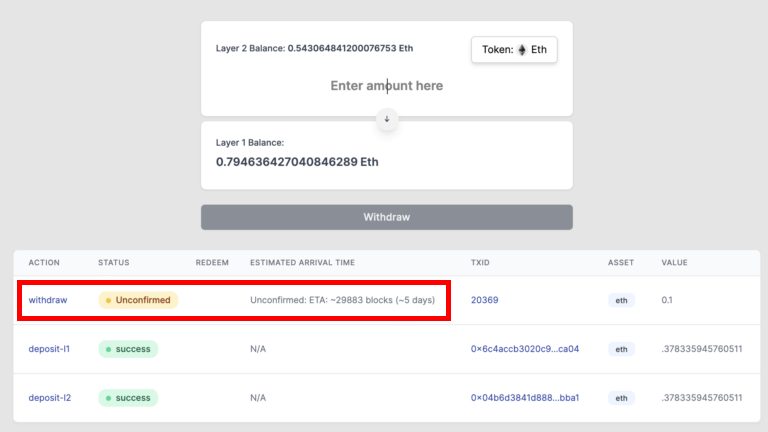Click the Enter amount here field
768x432 pixels.
387,86
